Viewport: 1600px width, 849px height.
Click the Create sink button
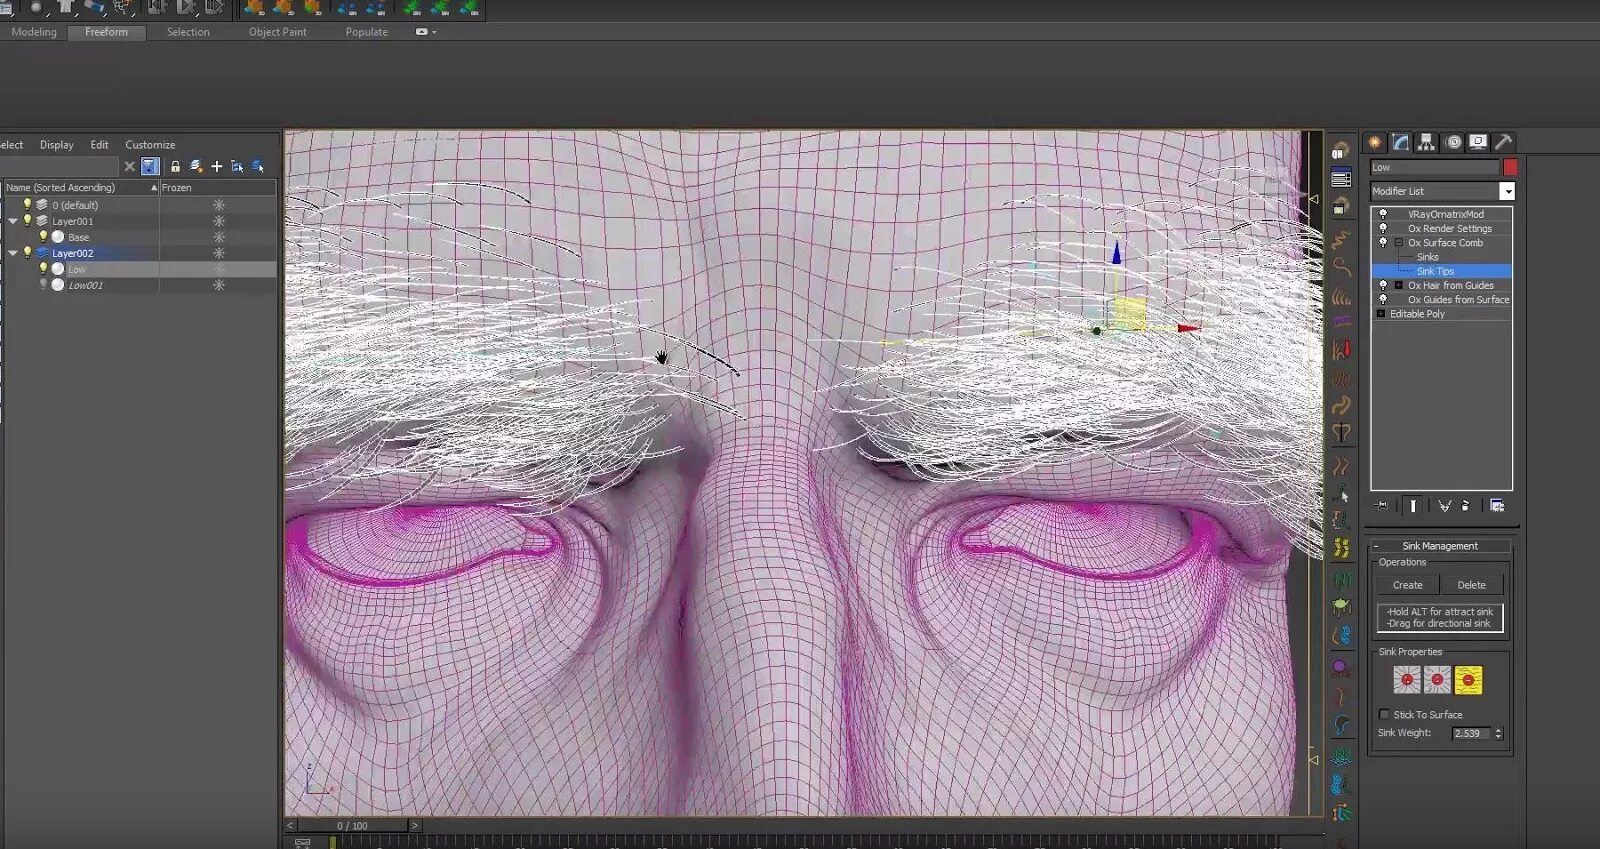tap(1408, 585)
